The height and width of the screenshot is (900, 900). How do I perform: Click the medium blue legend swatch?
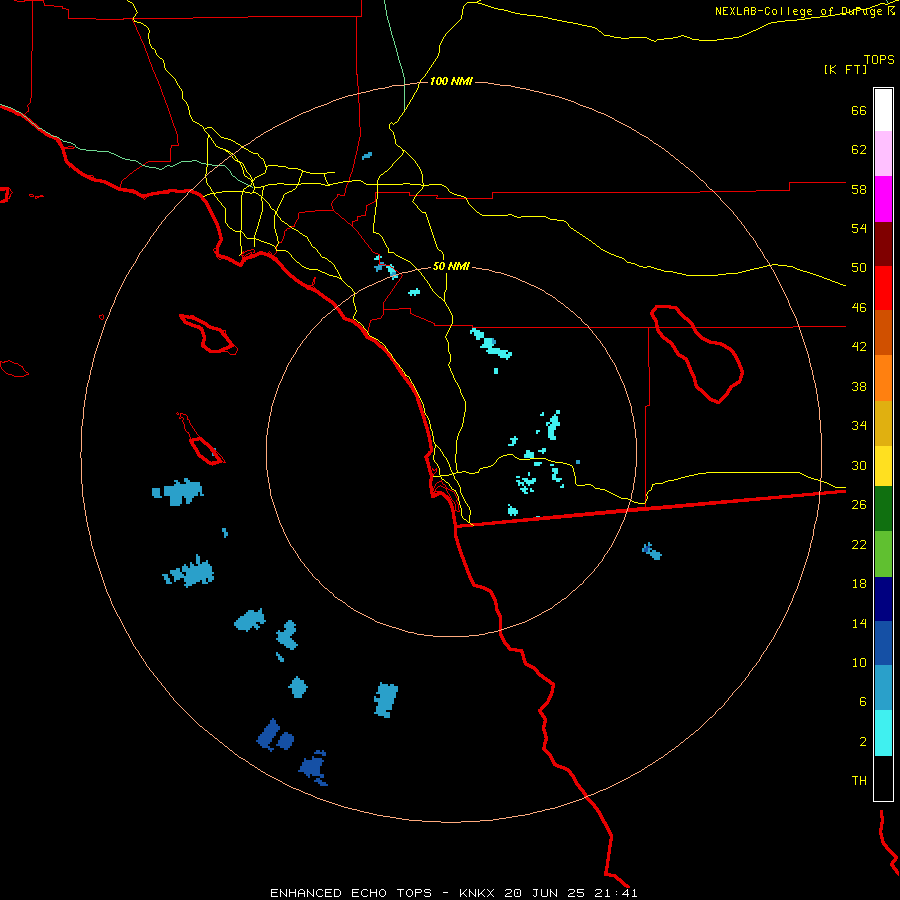[x=883, y=643]
